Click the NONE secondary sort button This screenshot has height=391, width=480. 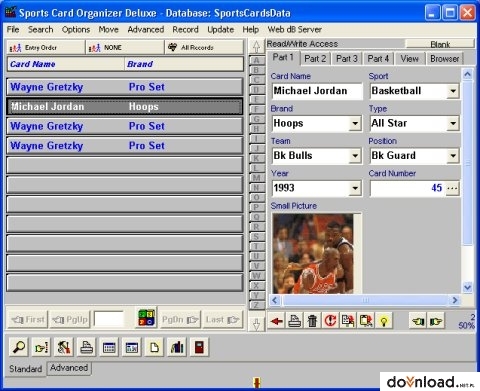click(x=125, y=47)
